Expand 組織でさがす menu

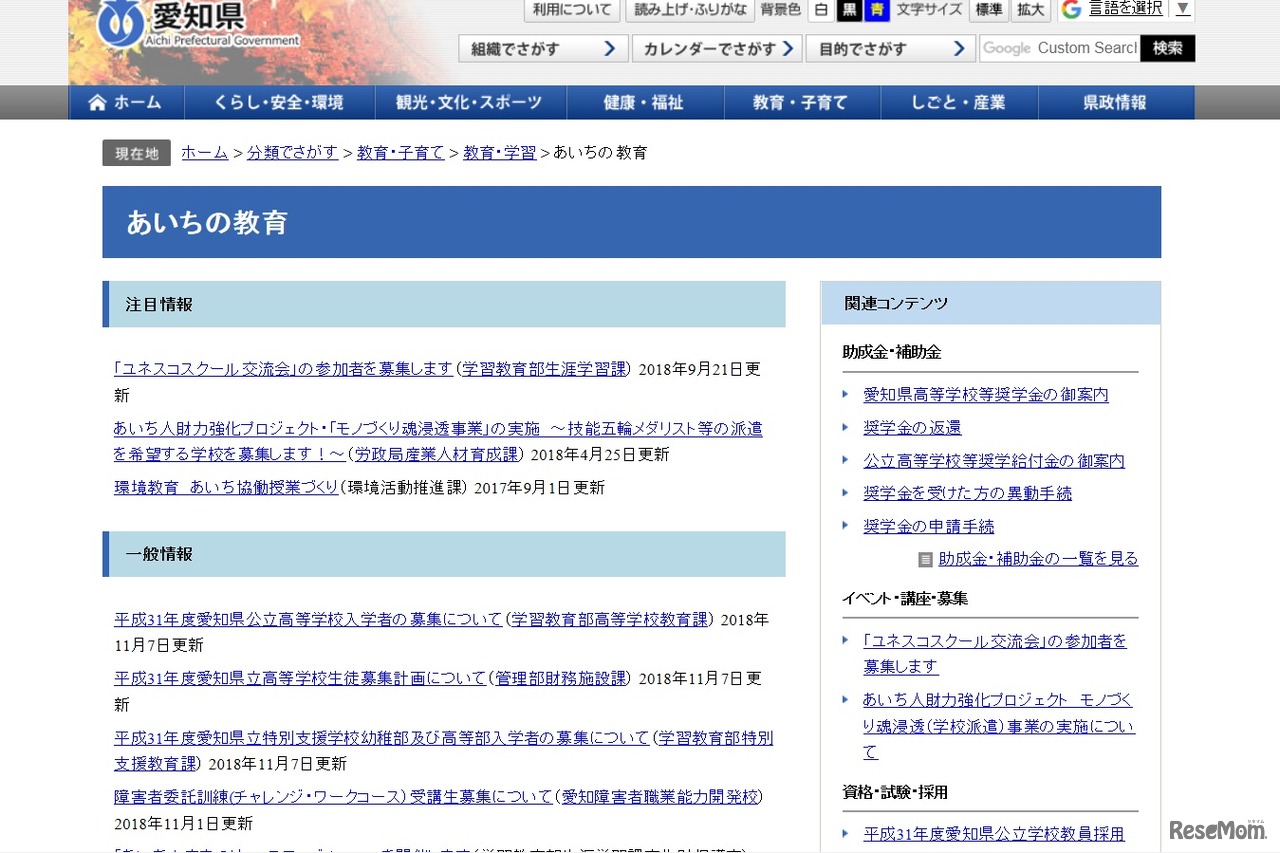(543, 49)
